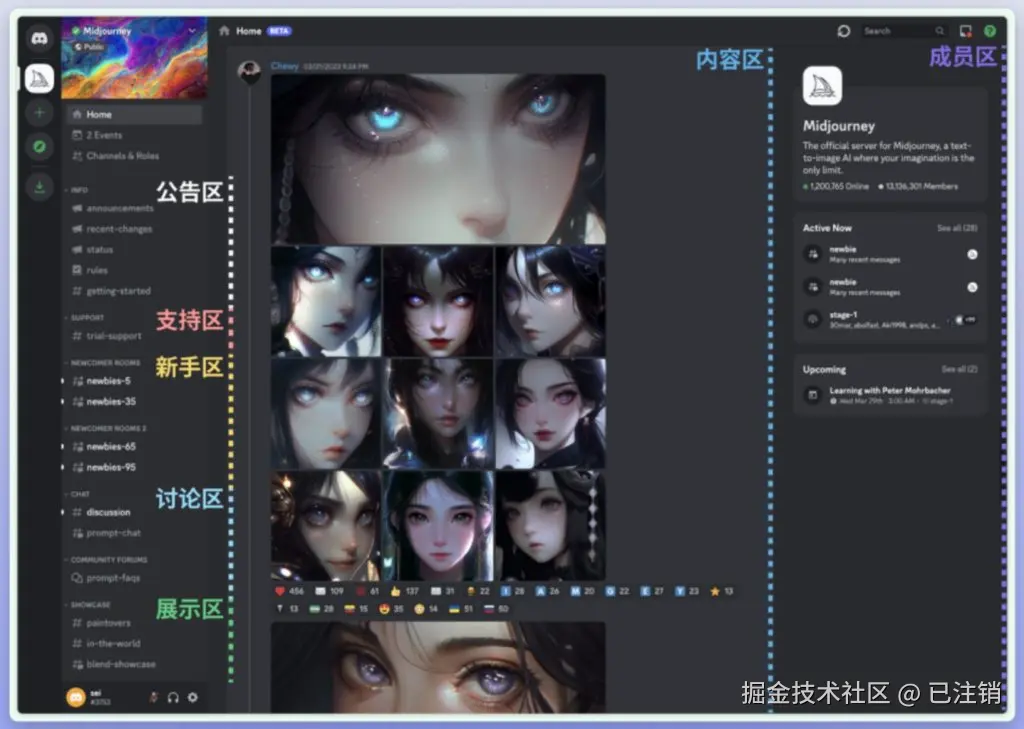Open the Learning with Peter Mohrbacher event
Screen dimensions: 1024x729
pos(889,395)
